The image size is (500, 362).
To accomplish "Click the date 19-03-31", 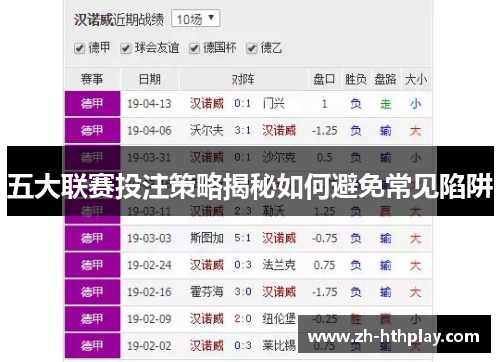I will coord(149,157).
